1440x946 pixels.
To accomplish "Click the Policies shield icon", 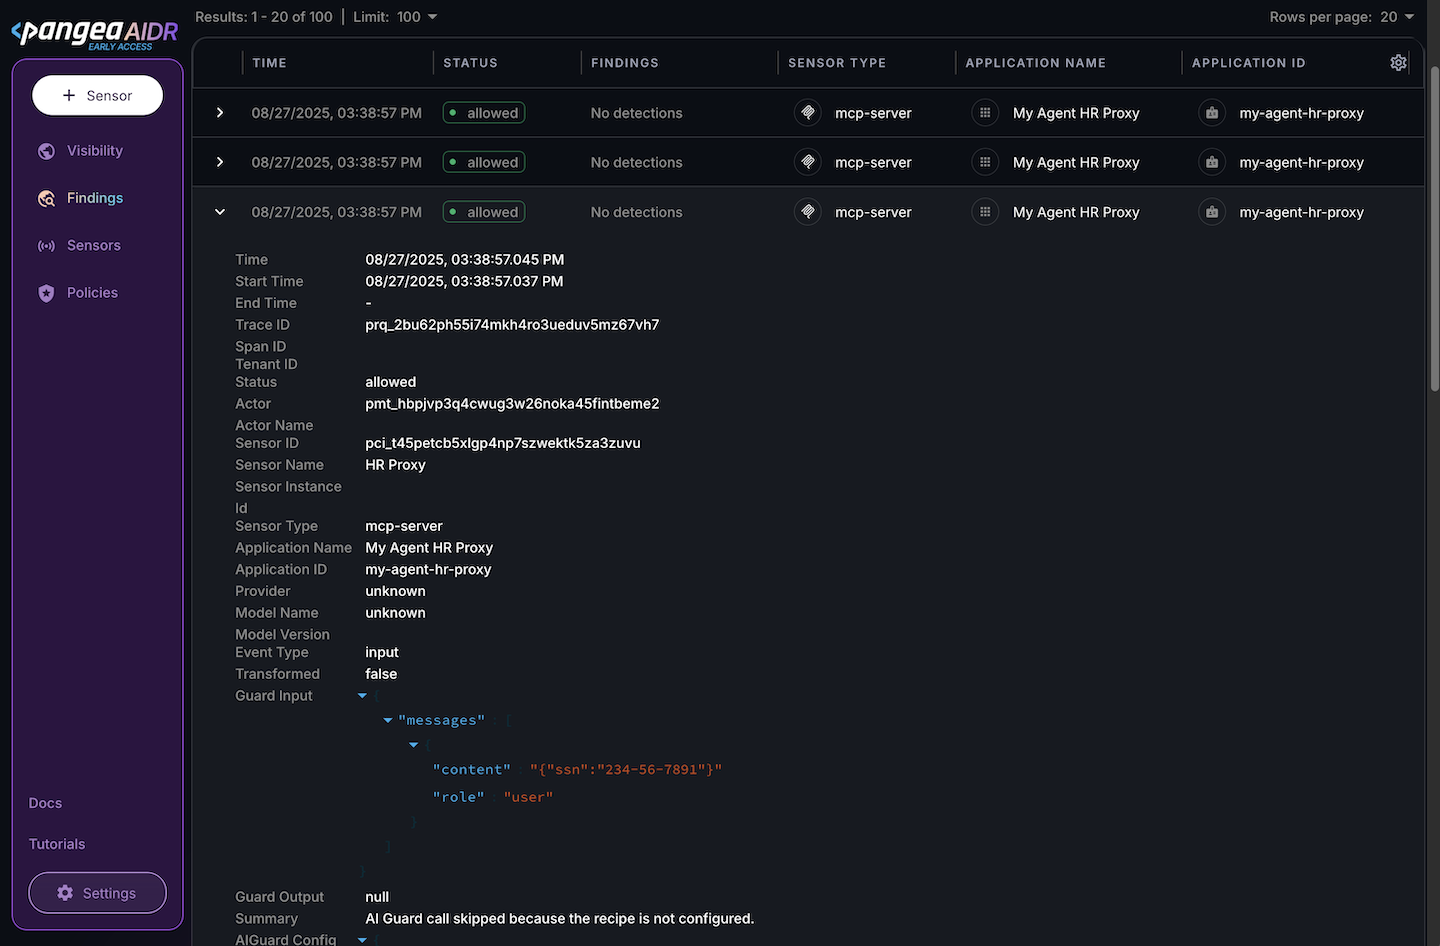I will 46,293.
